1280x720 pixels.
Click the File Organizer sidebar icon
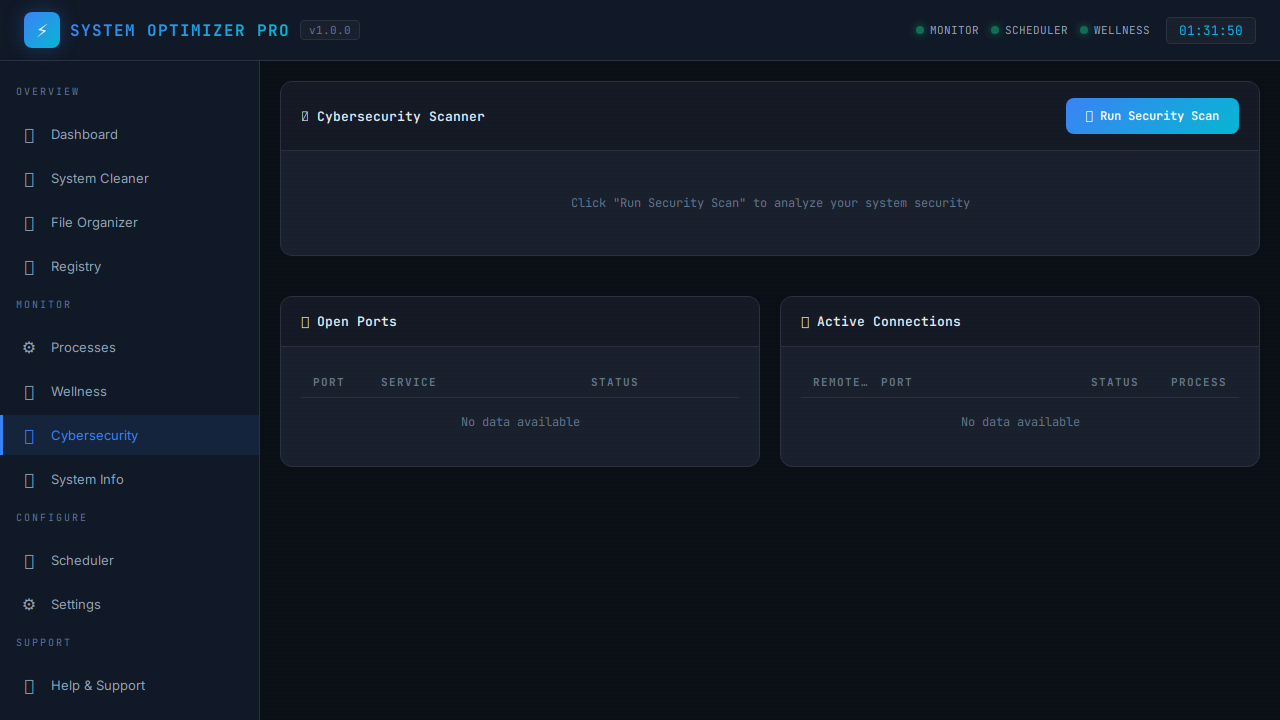pos(29,223)
